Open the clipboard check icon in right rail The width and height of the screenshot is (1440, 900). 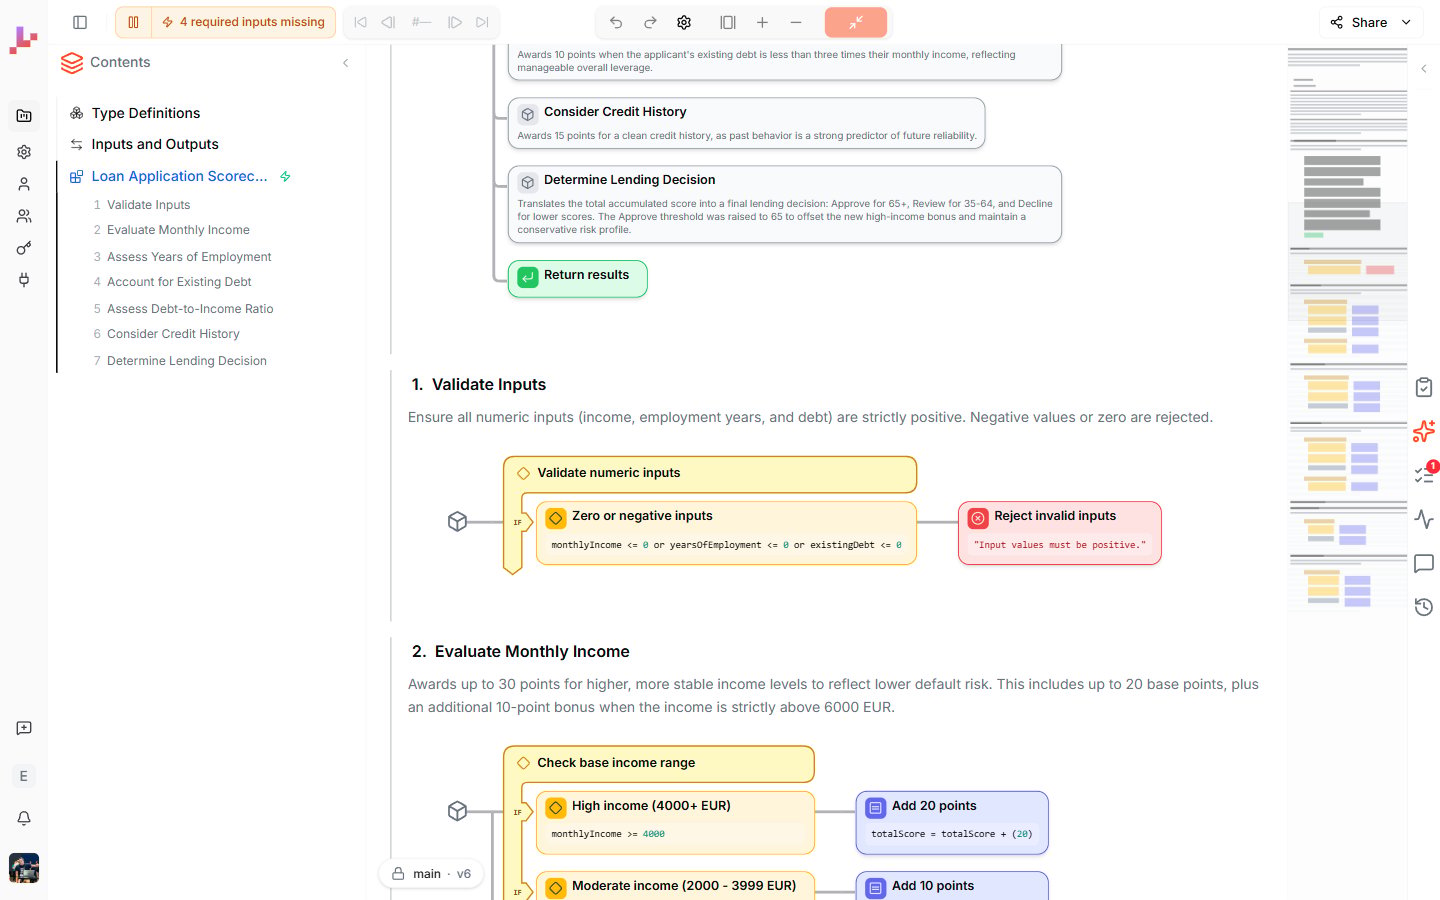1424,387
